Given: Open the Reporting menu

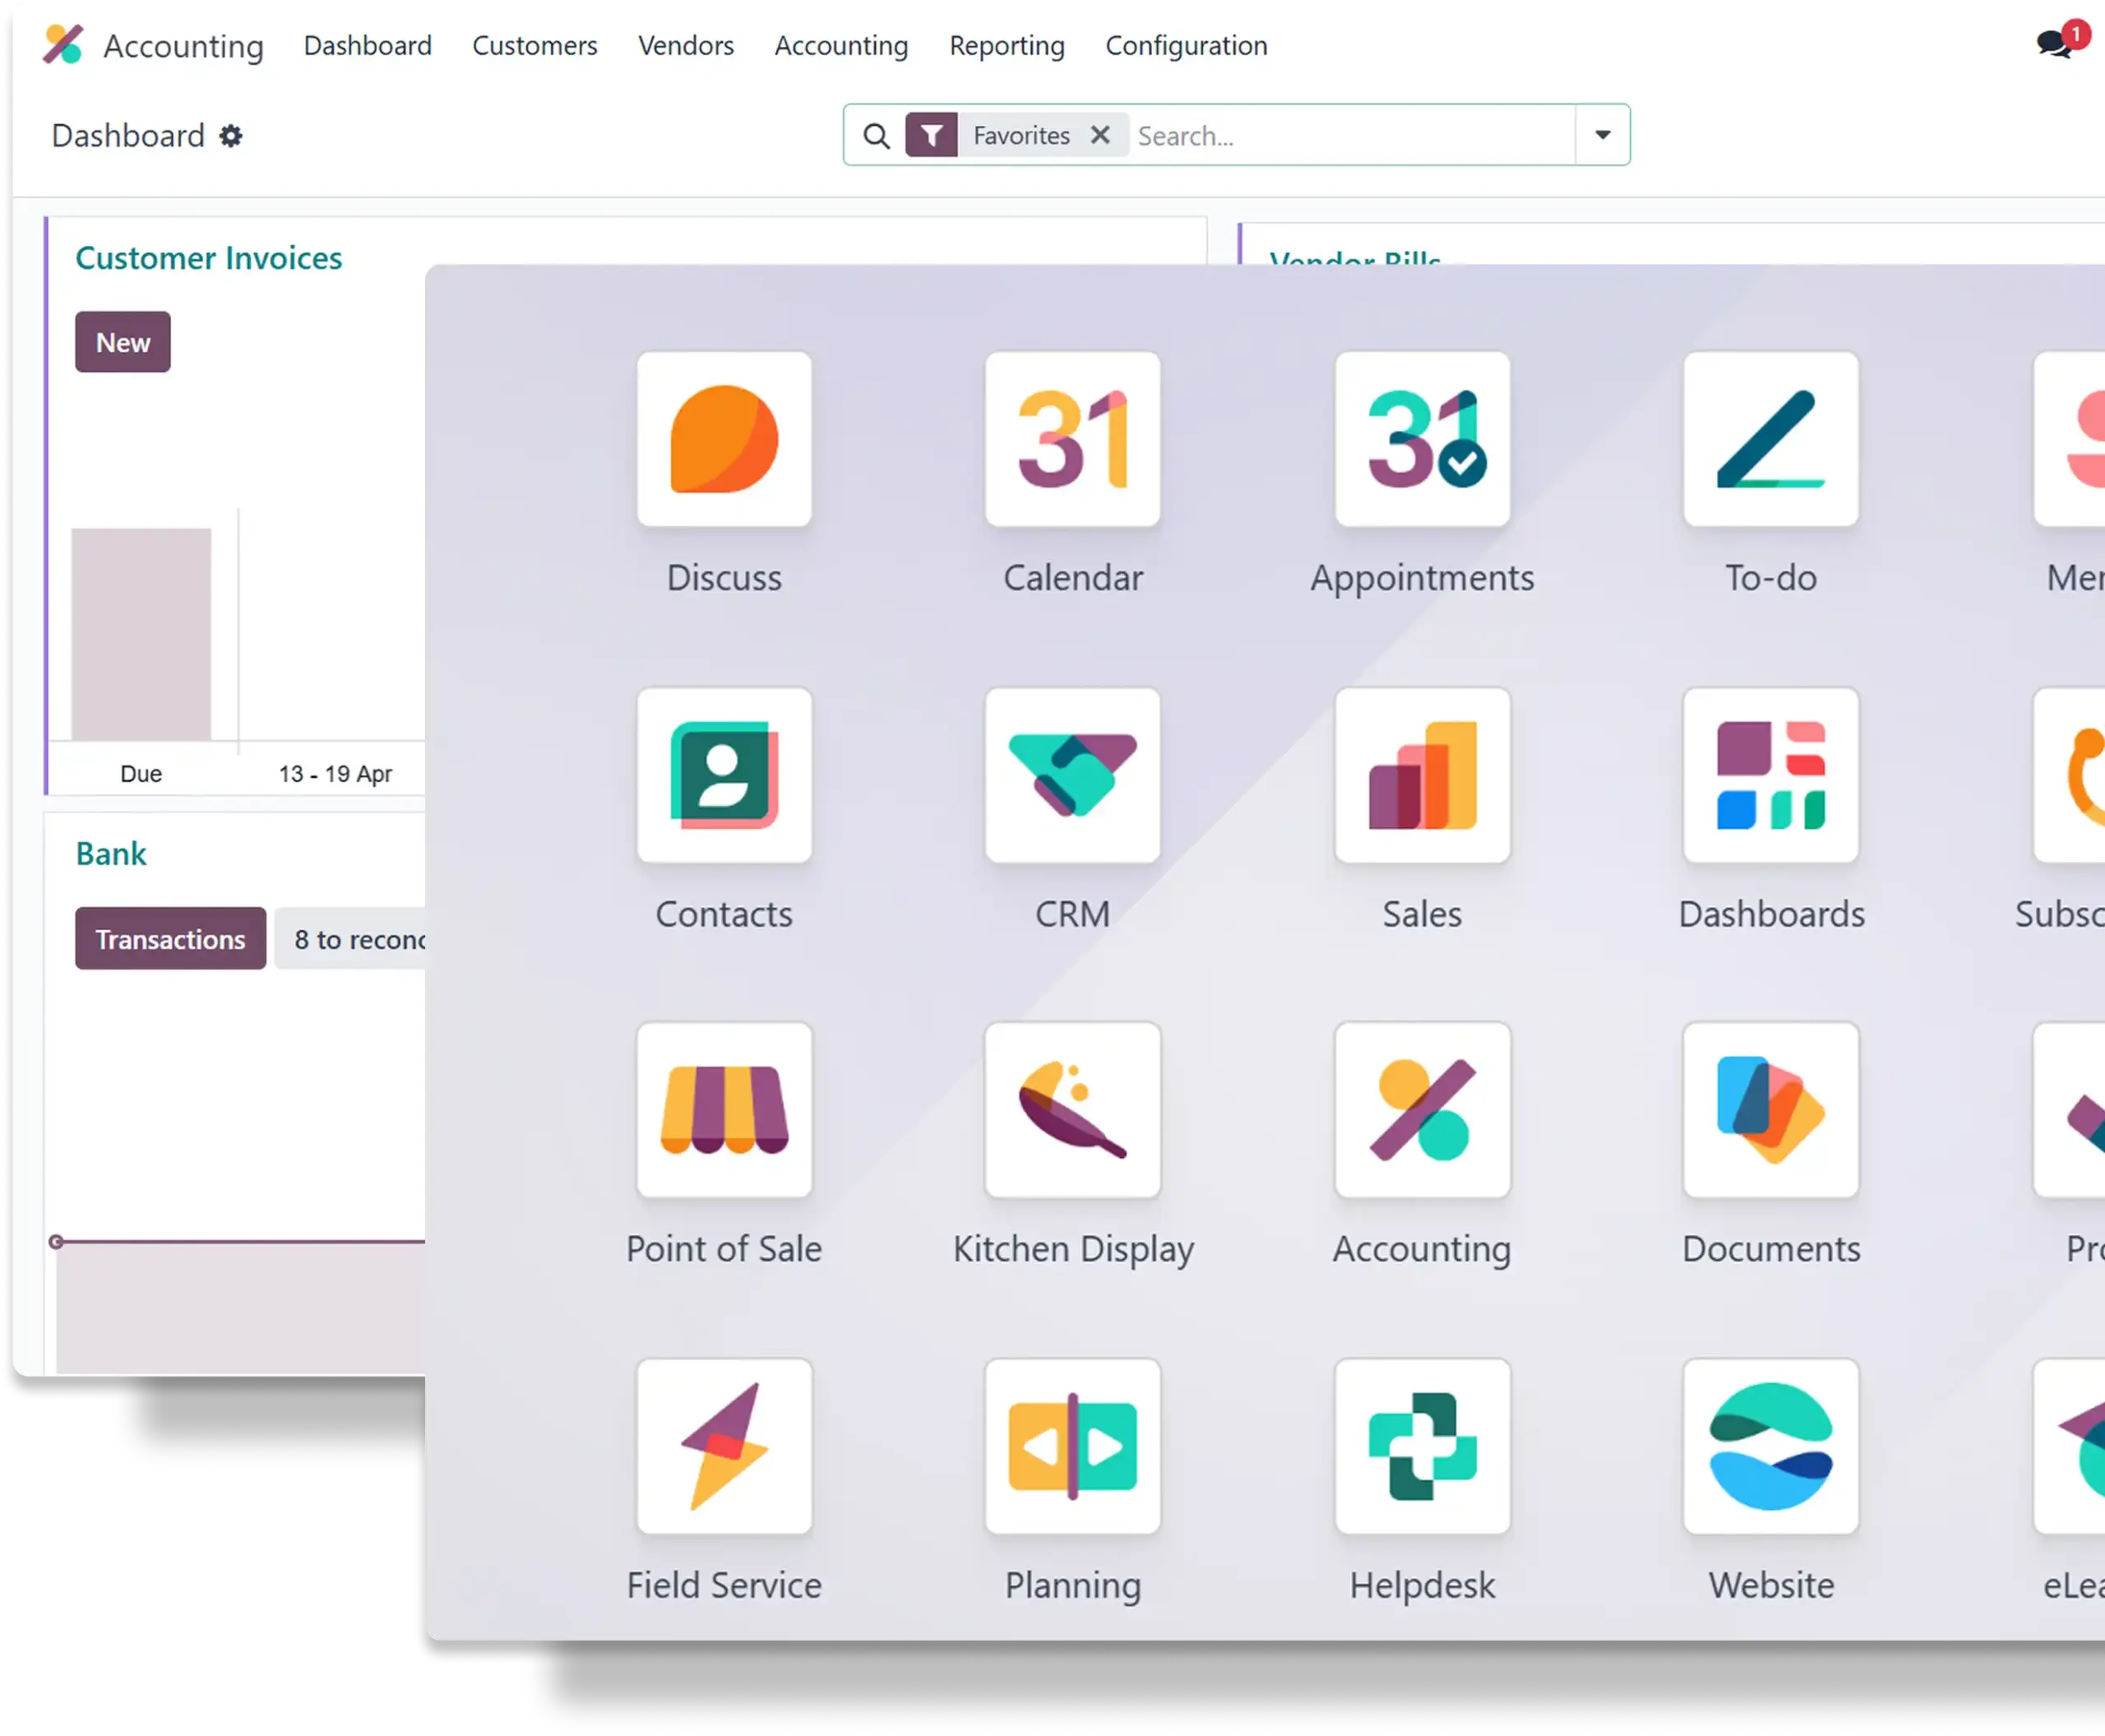Looking at the screenshot, I should coord(1006,45).
